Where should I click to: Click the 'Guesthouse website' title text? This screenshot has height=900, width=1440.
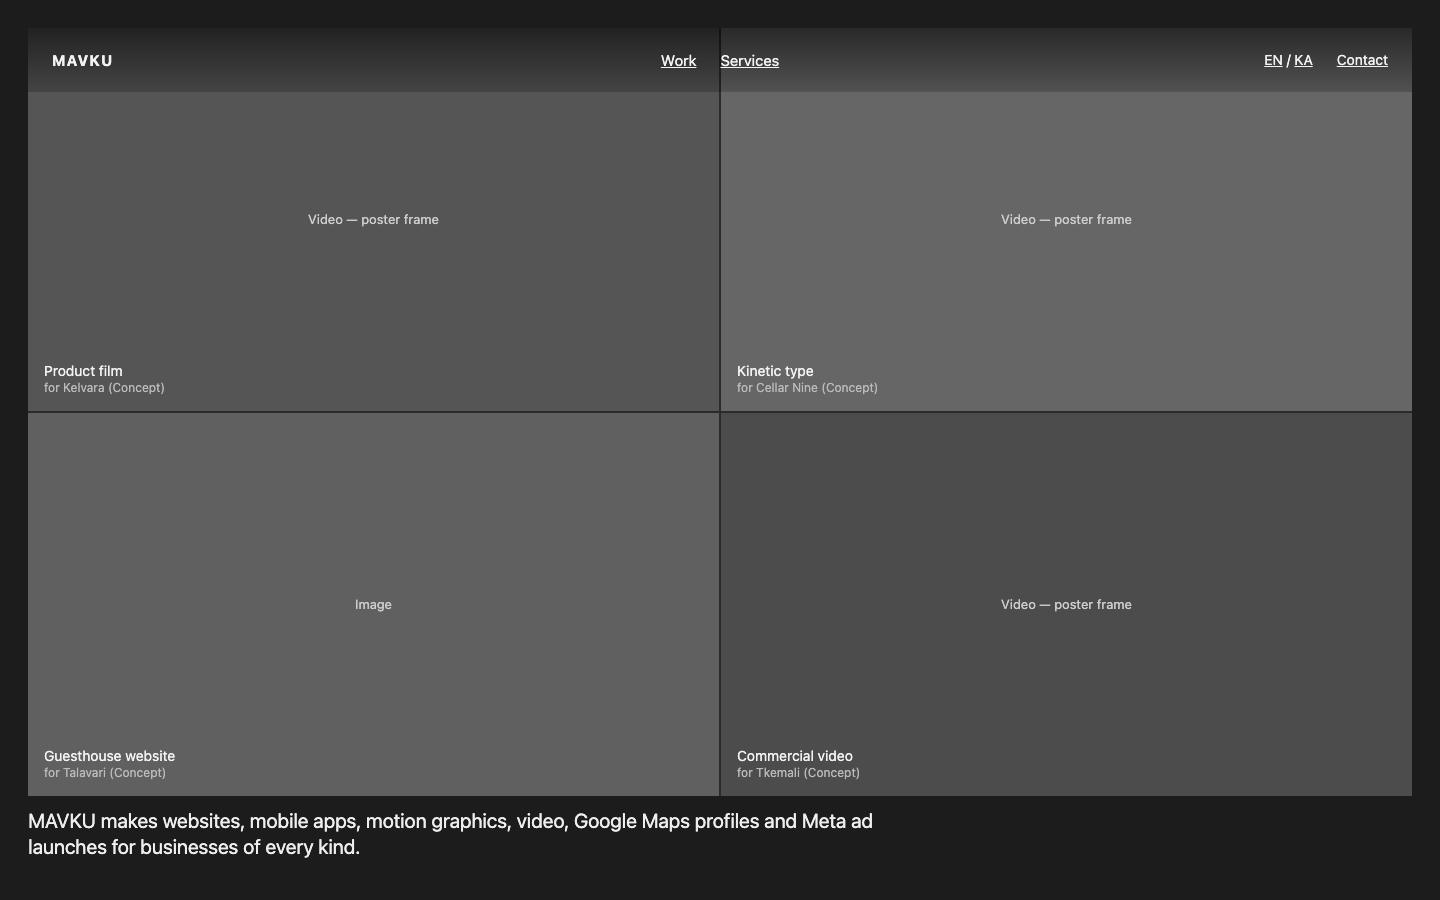[109, 756]
